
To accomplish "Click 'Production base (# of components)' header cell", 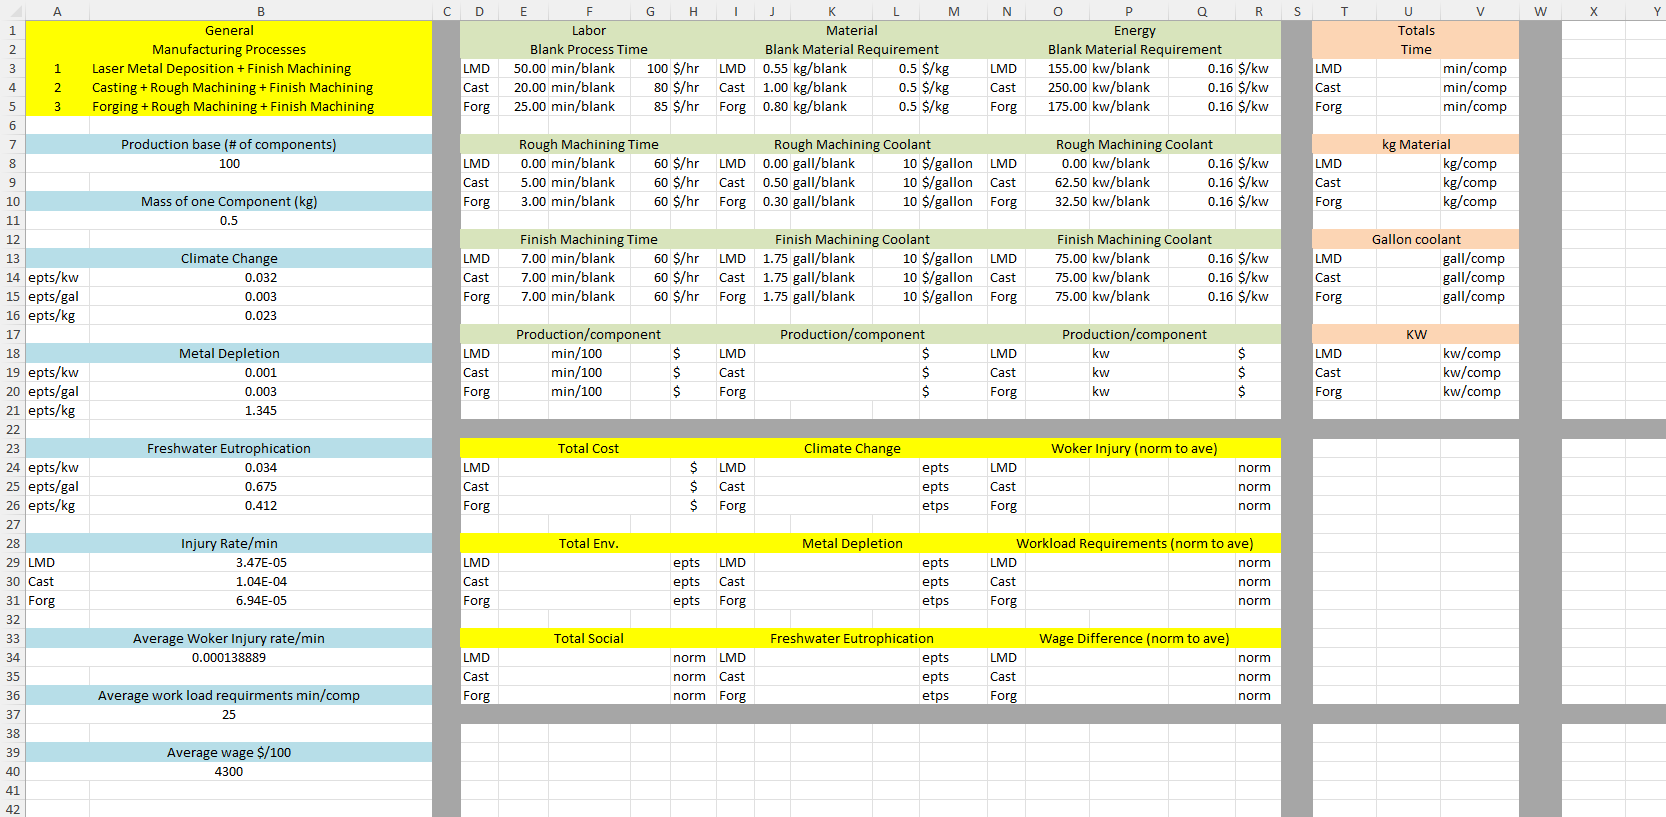I will click(x=229, y=144).
